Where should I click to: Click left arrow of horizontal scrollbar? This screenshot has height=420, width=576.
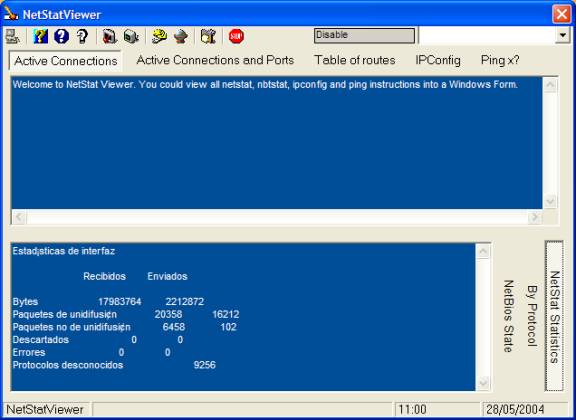point(19,217)
